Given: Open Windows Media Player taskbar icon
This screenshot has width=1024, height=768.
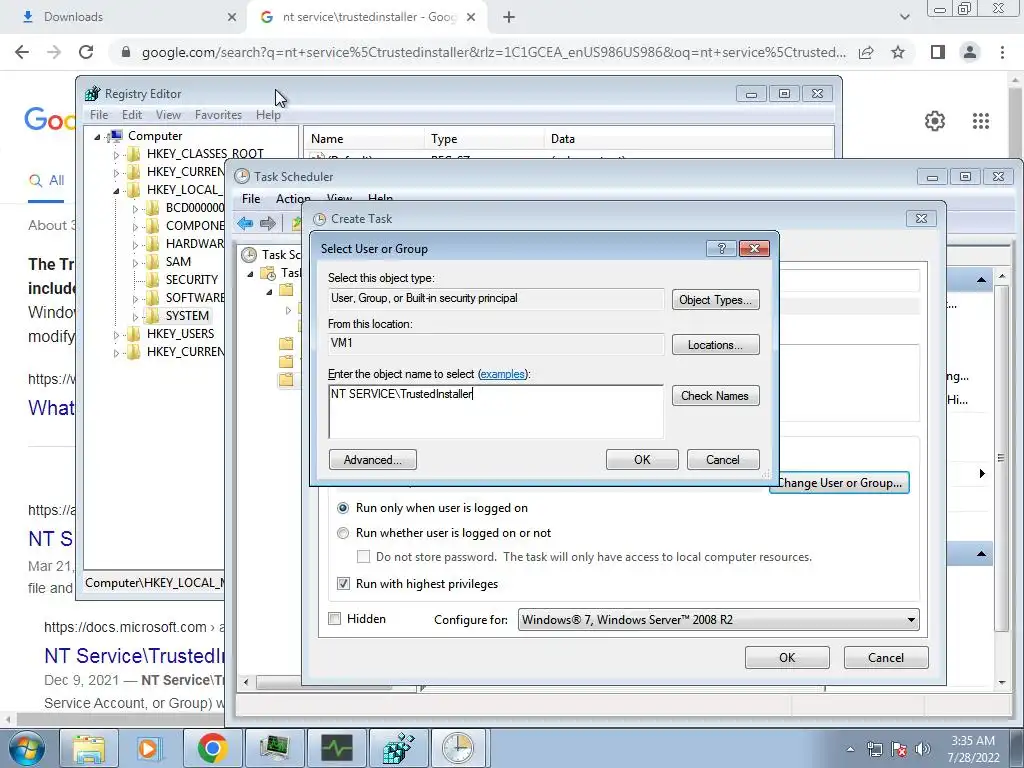Looking at the screenshot, I should (x=149, y=748).
